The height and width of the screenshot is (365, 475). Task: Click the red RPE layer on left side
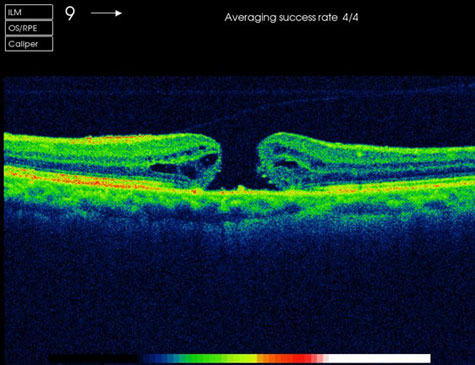[83, 181]
